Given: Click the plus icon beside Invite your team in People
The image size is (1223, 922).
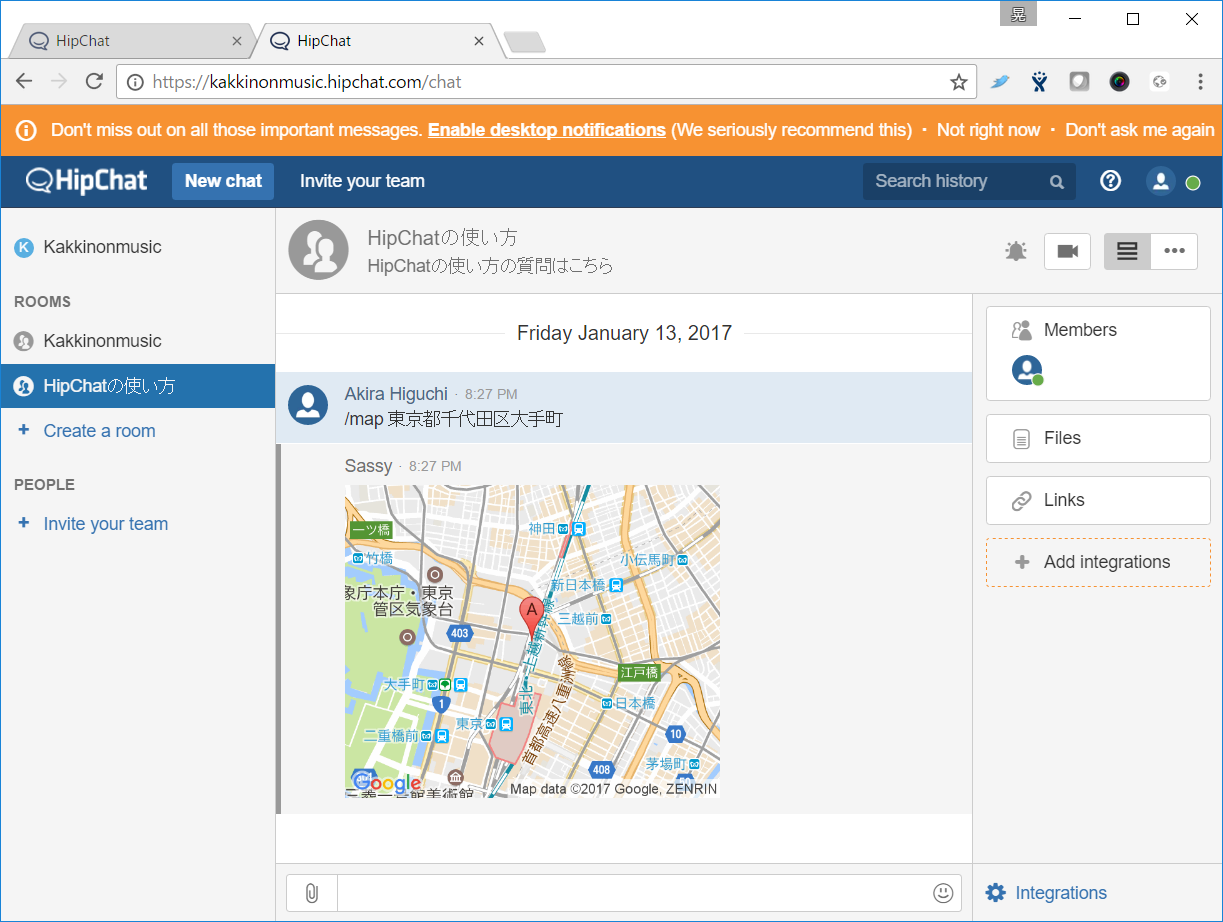Looking at the screenshot, I should [24, 523].
